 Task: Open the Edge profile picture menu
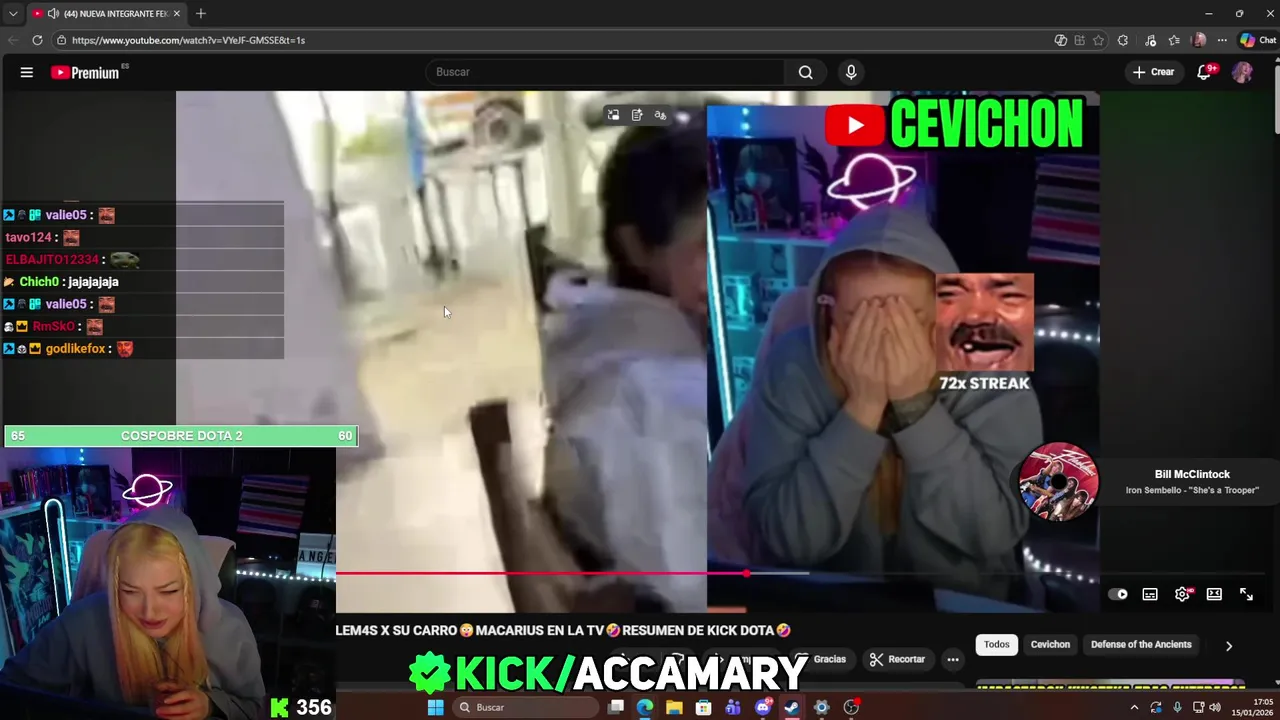point(1199,40)
